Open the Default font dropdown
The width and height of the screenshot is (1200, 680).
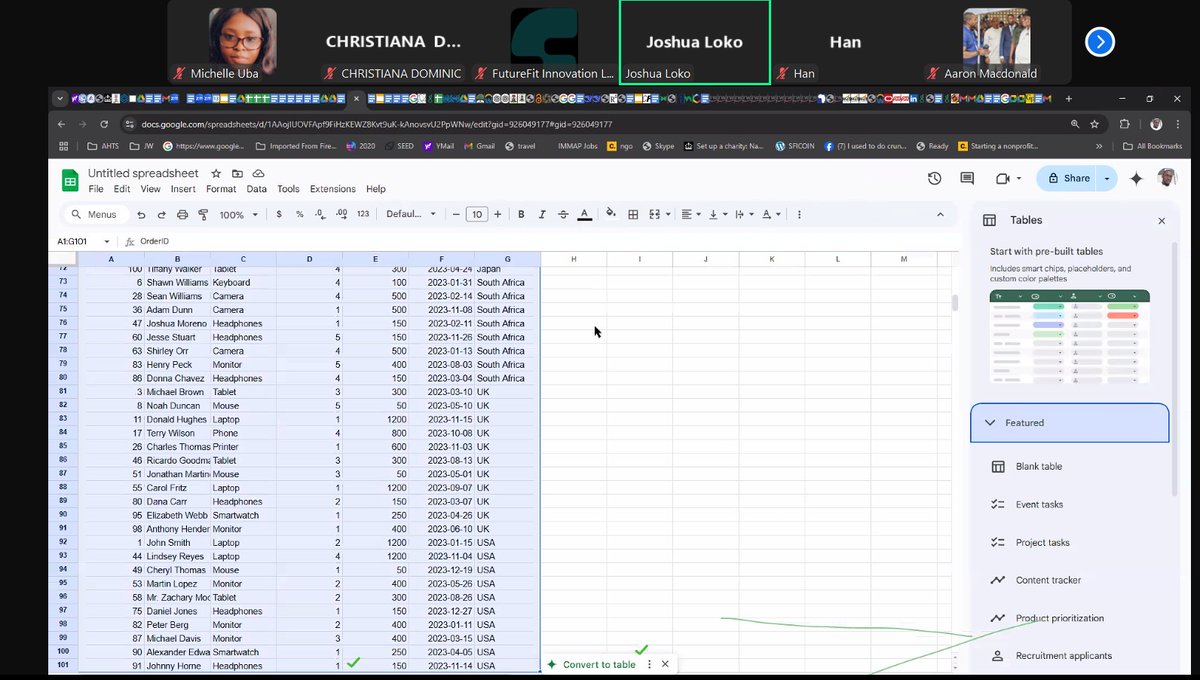pyautogui.click(x=411, y=214)
